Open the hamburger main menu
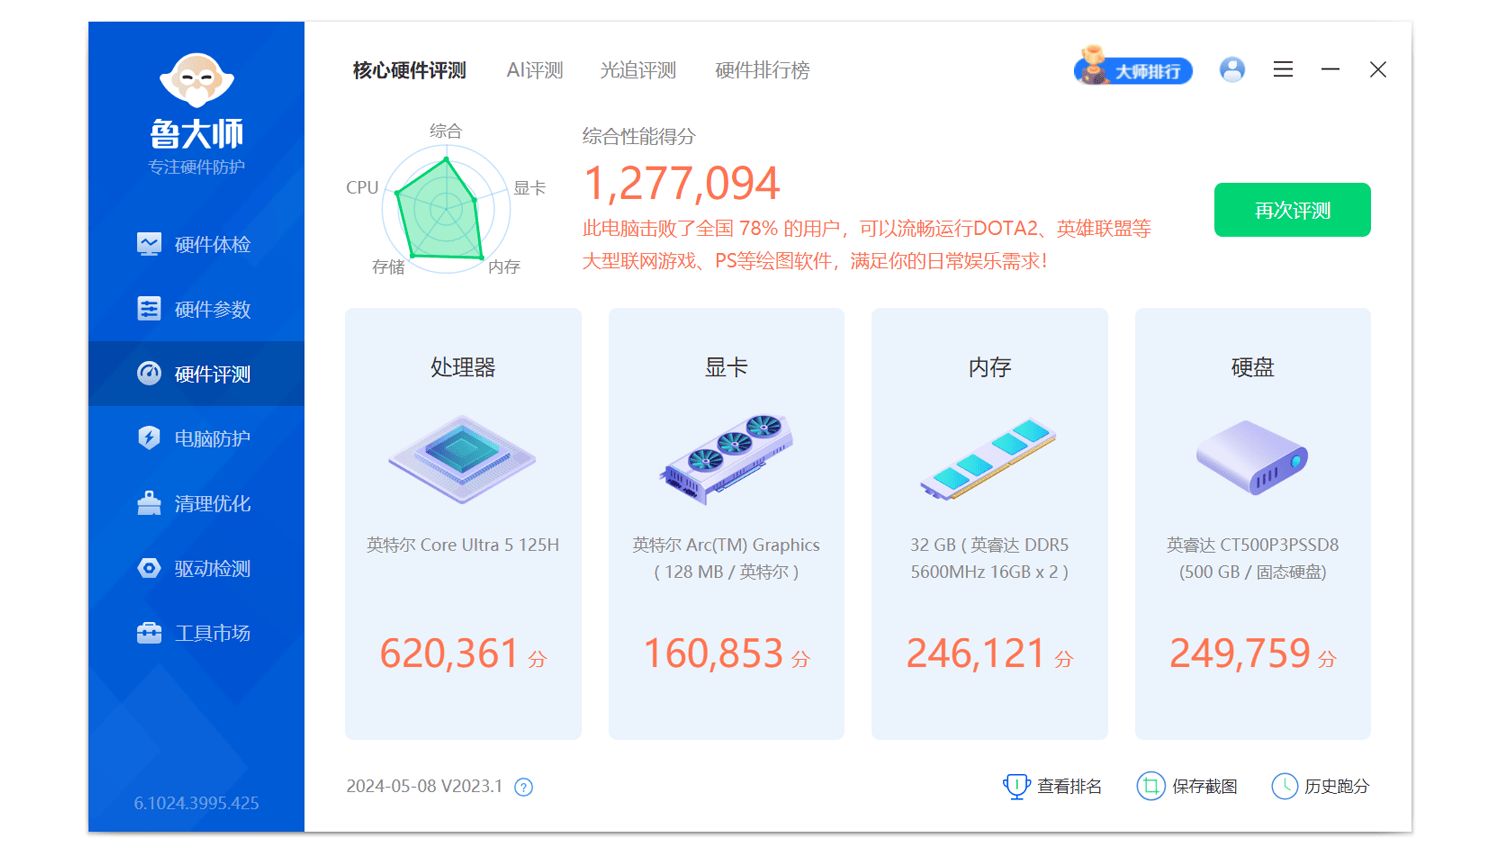The height and width of the screenshot is (857, 1500). pyautogui.click(x=1283, y=70)
